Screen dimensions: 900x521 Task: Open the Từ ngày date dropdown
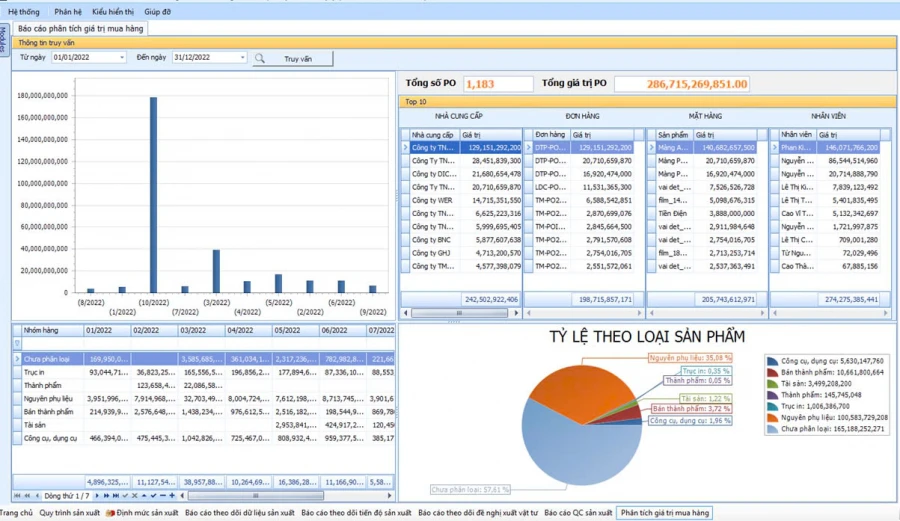pos(122,58)
